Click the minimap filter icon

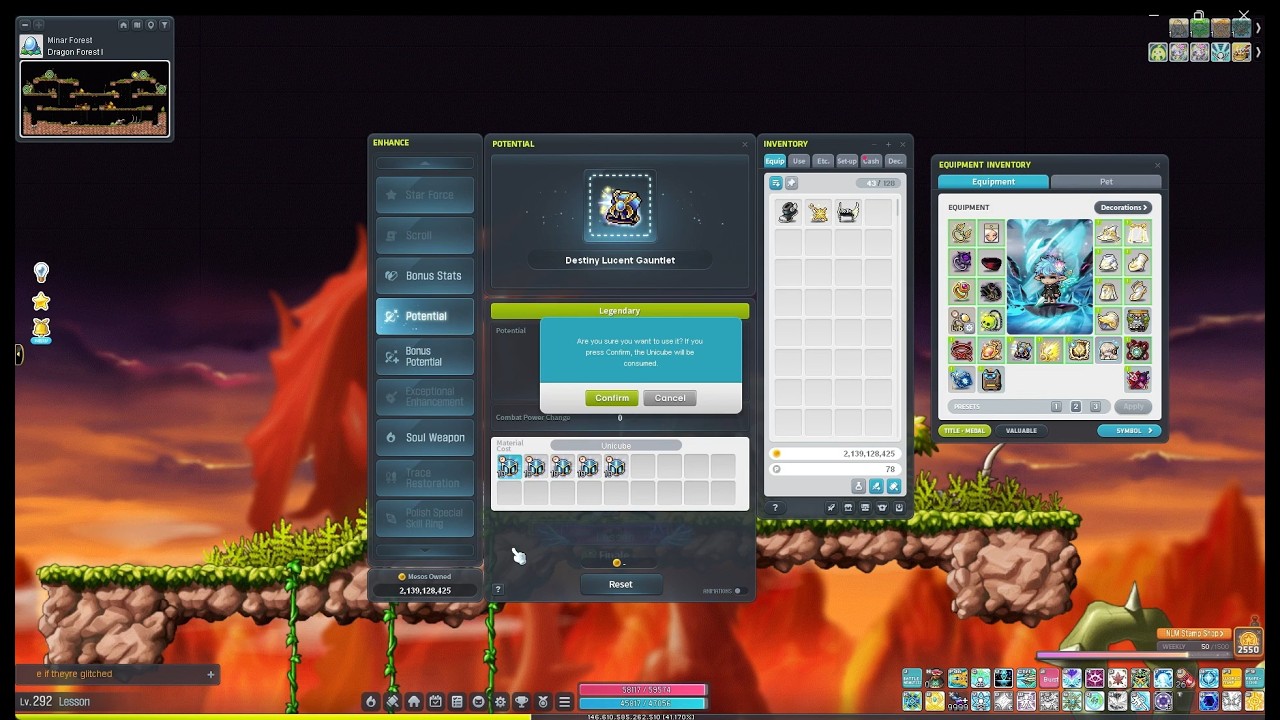pos(164,25)
